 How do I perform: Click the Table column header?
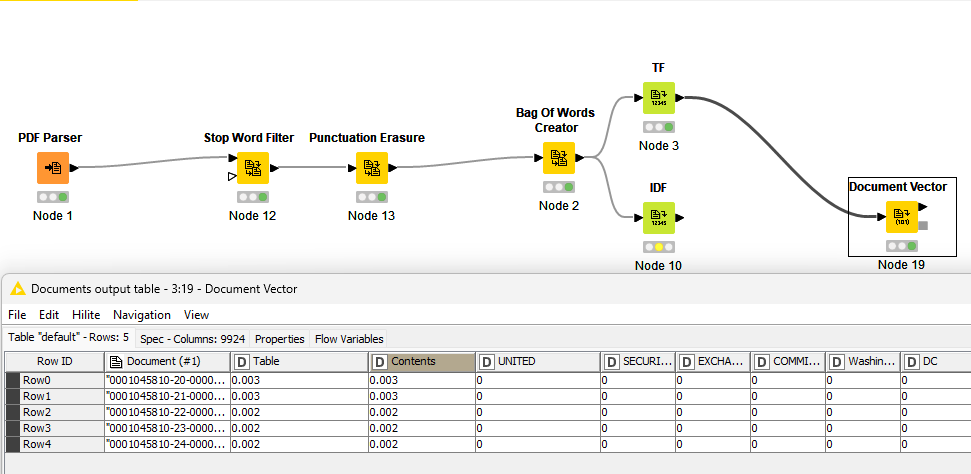tap(299, 361)
